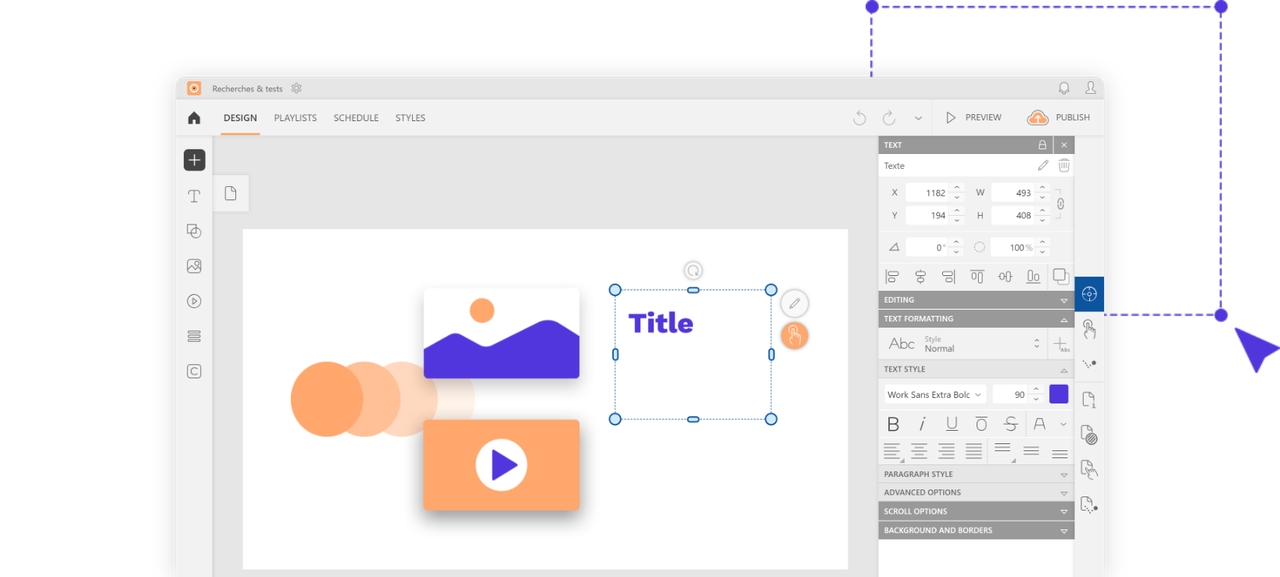The width and height of the screenshot is (1280, 577).
Task: Close the Text properties panel
Action: tap(1064, 145)
